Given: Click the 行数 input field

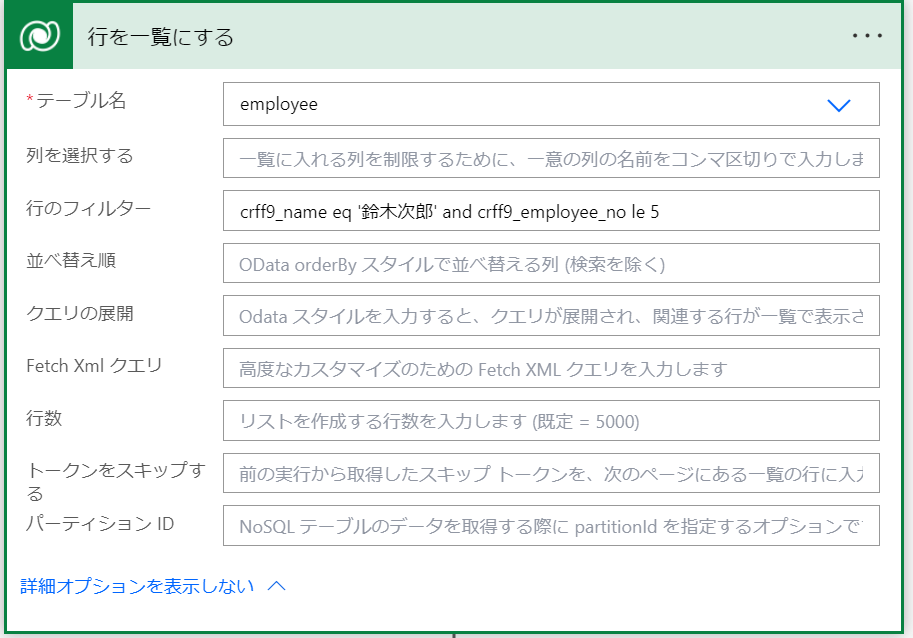Looking at the screenshot, I should pyautogui.click(x=551, y=421).
